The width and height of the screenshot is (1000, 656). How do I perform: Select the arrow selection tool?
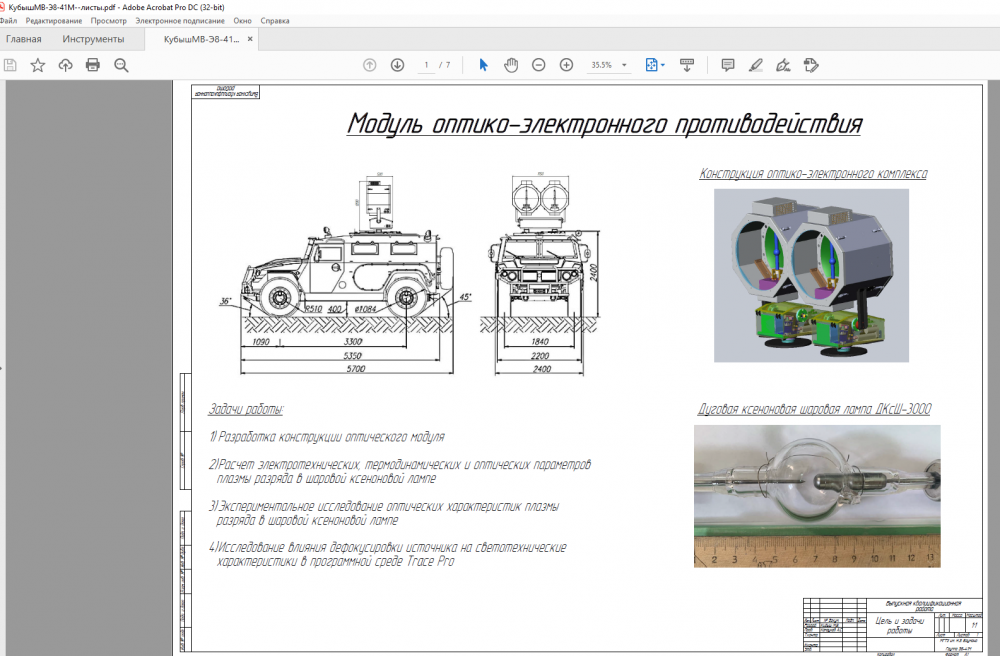coord(483,65)
